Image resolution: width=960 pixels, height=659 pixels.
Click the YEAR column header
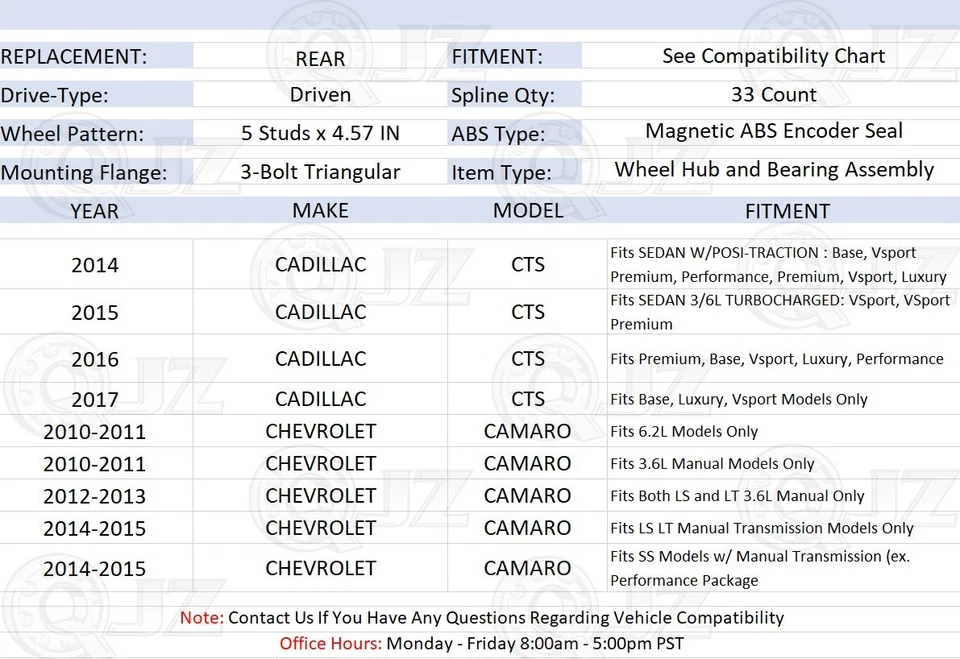pos(94,211)
